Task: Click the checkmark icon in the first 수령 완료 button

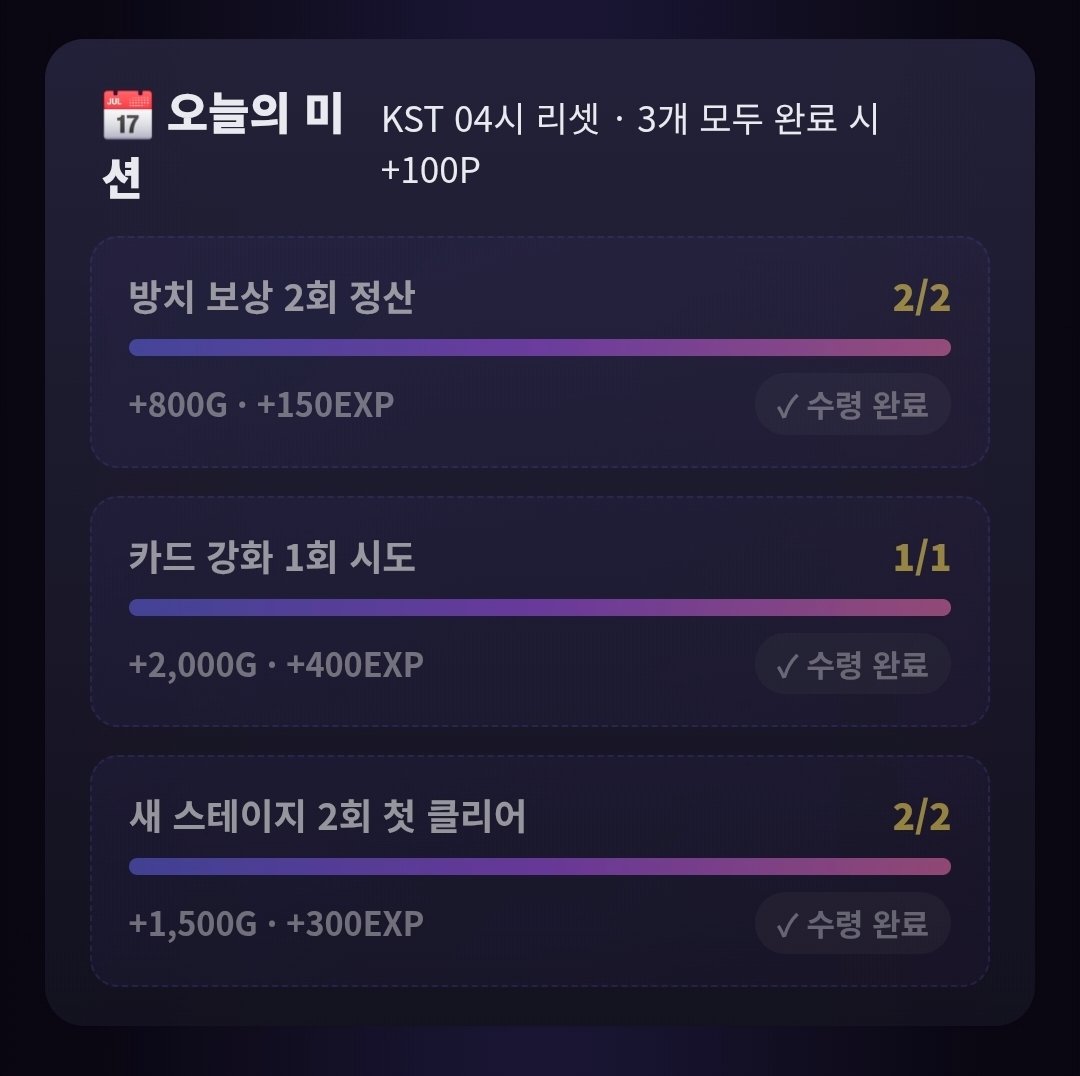Action: click(x=787, y=406)
